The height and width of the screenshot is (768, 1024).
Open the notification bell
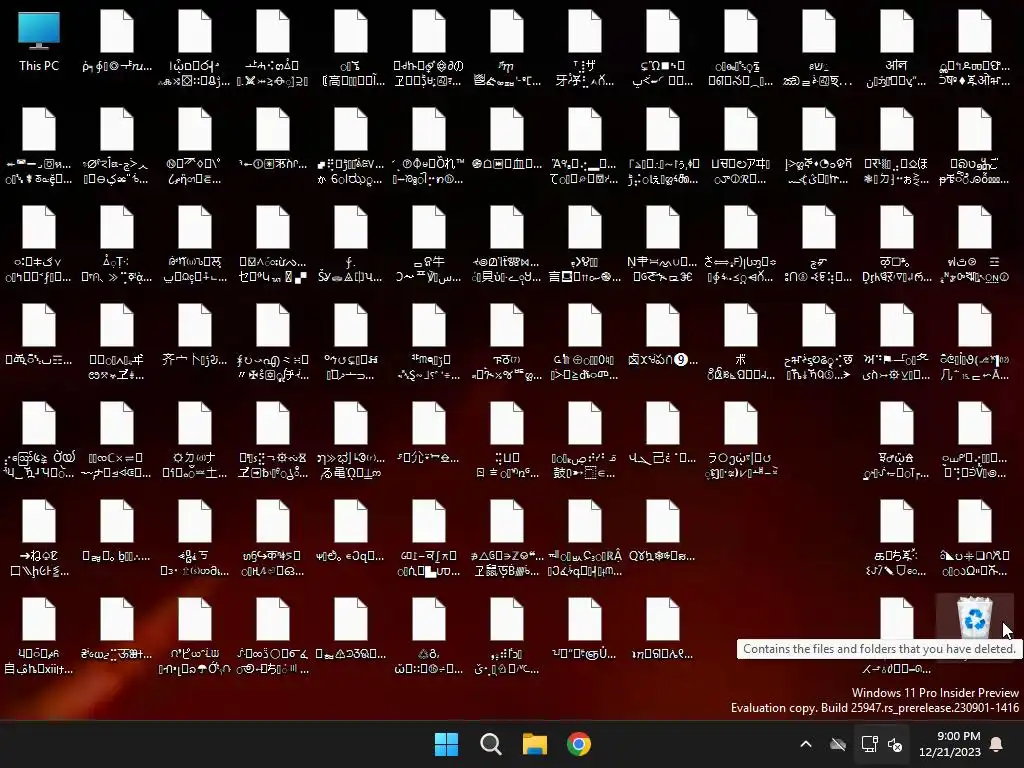tap(997, 744)
